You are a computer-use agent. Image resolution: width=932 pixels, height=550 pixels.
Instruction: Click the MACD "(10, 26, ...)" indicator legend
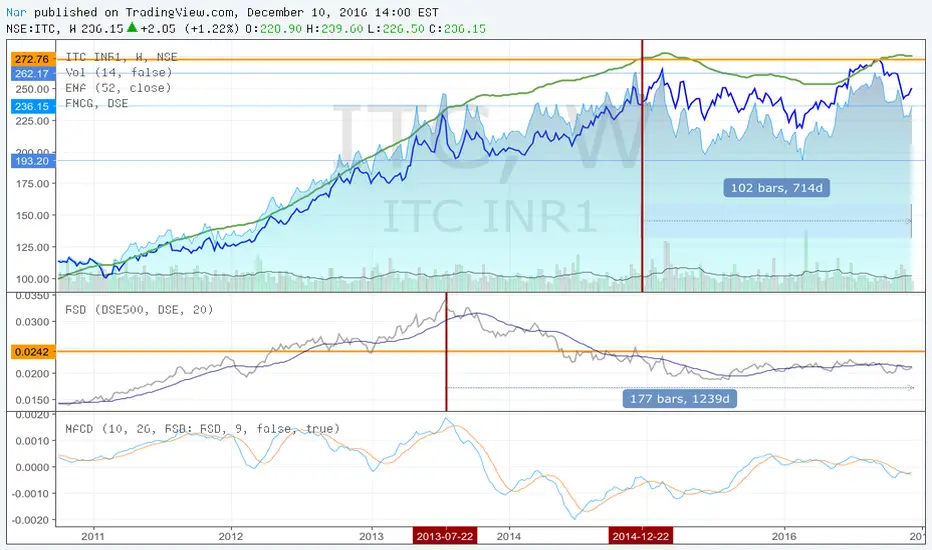pyautogui.click(x=202, y=428)
